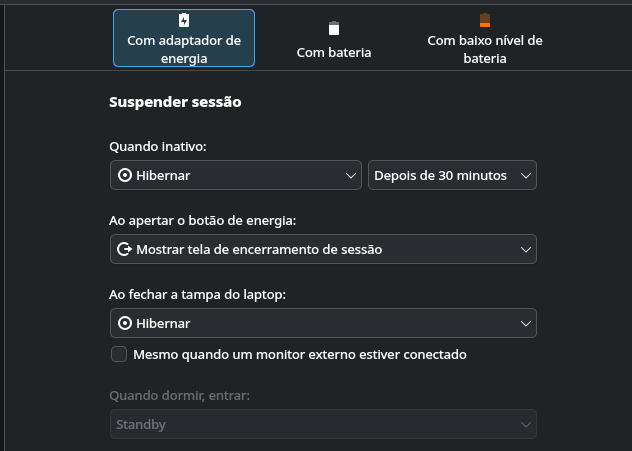Click the hibernate icon in the "Quando inativo" dropdown

click(x=125, y=176)
